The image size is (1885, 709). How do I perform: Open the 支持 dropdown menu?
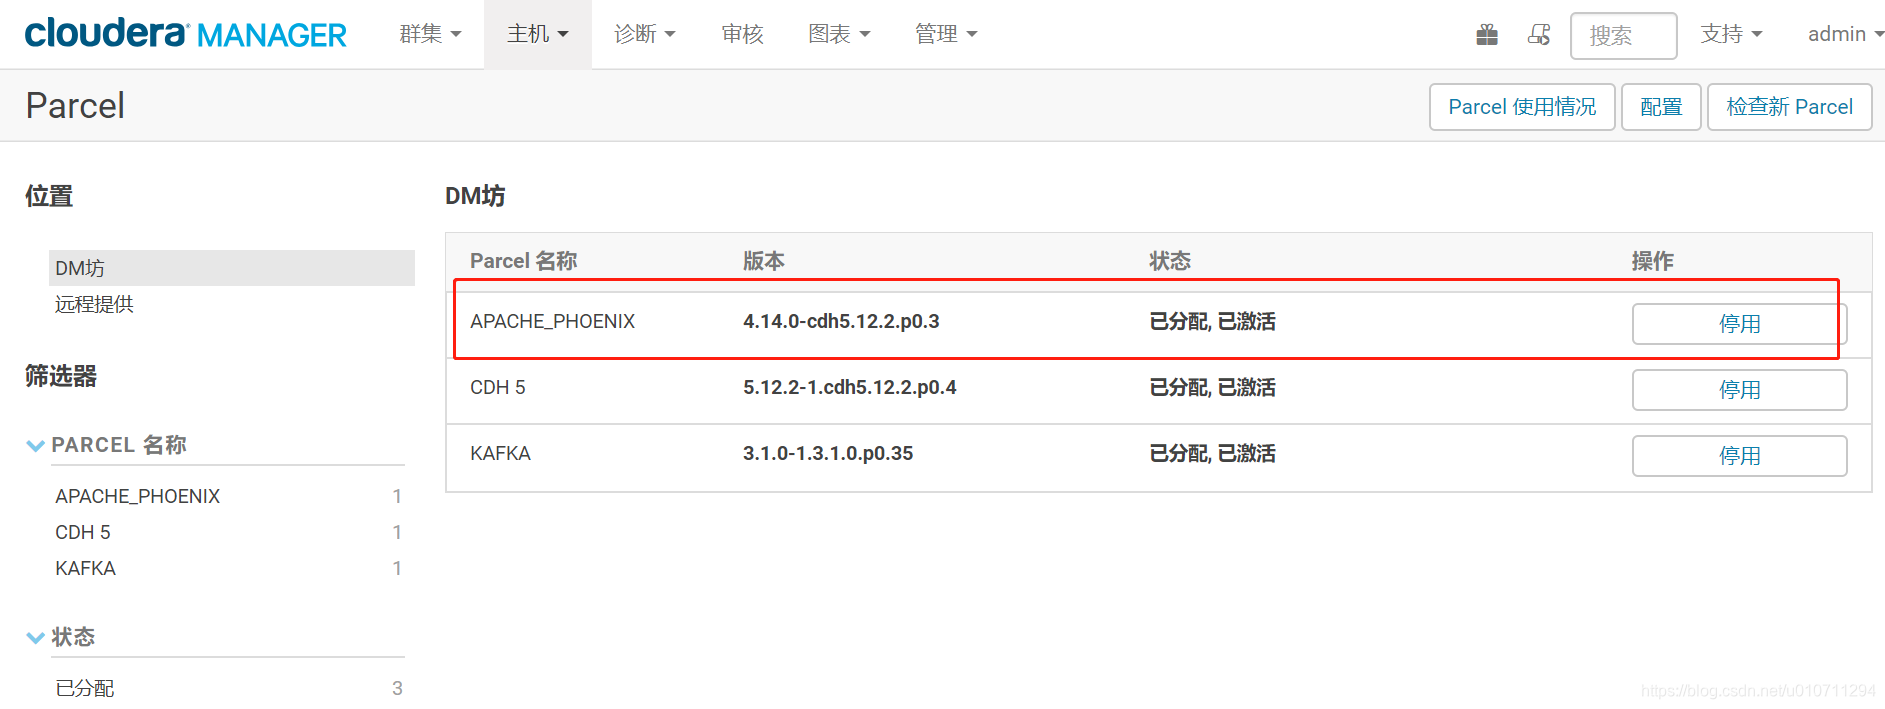click(1731, 34)
